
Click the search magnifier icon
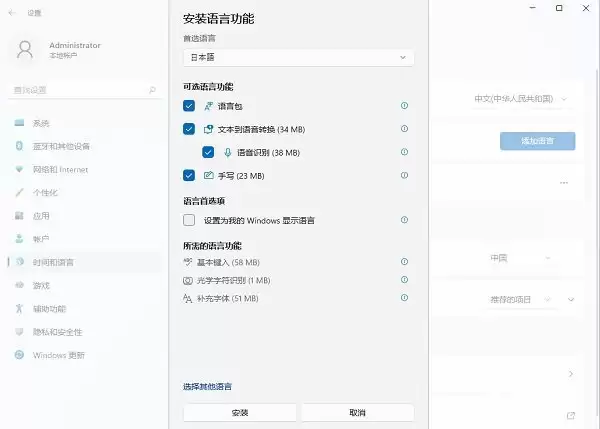(152, 90)
